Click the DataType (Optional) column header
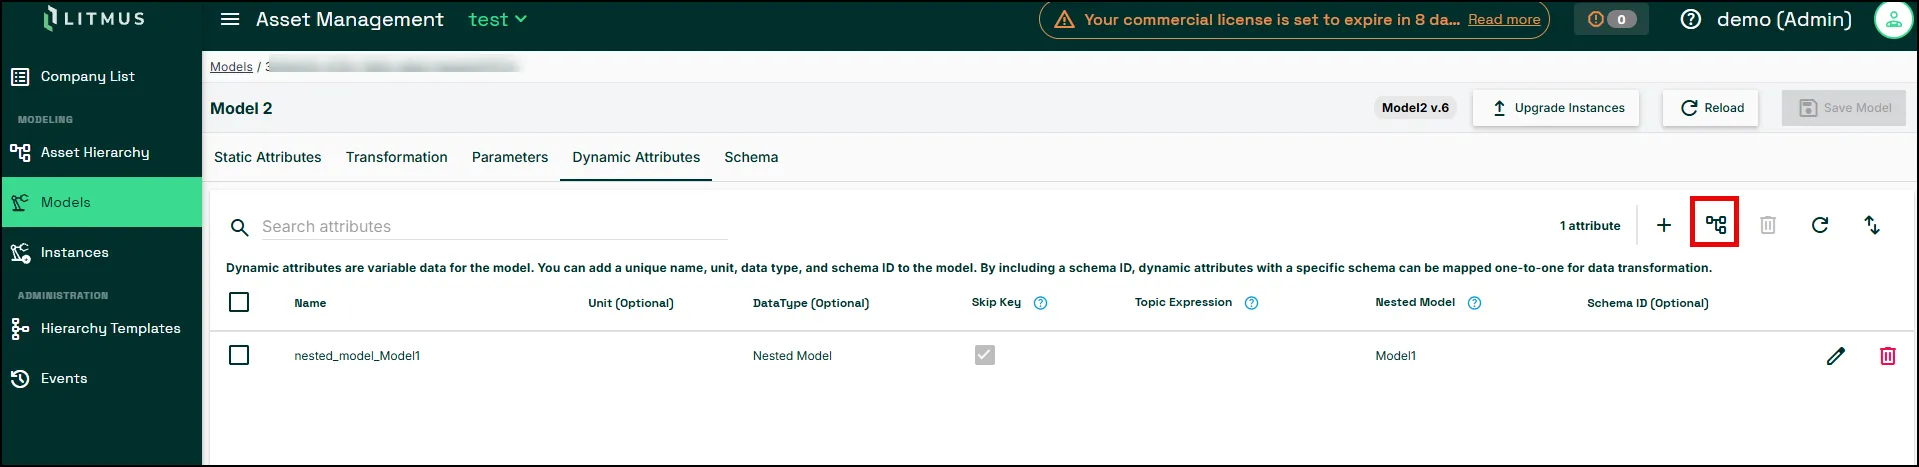The image size is (1919, 467). pos(811,303)
